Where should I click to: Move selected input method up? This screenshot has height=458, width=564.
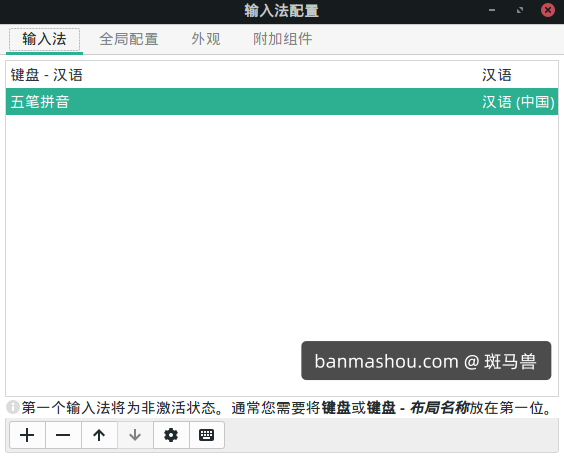coord(99,435)
